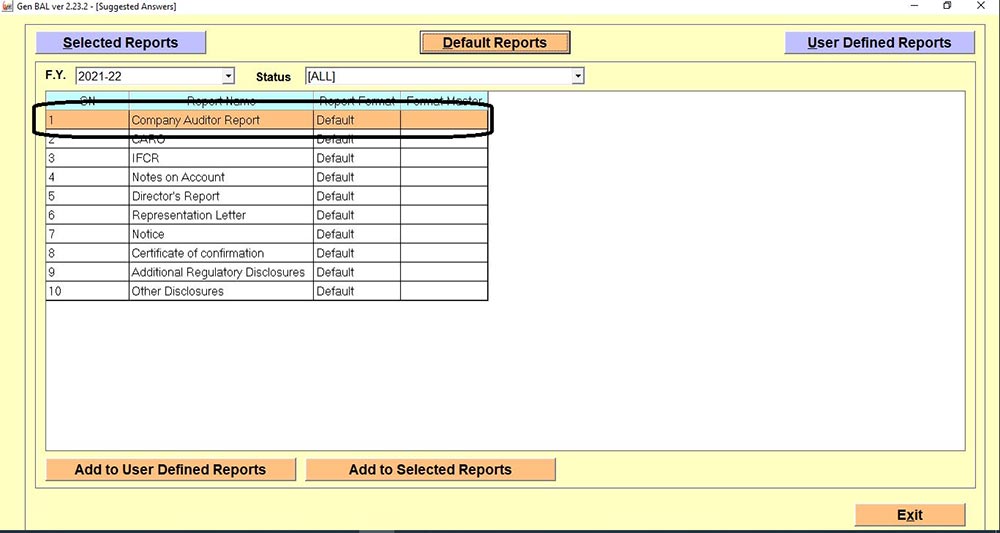Open the Selected Reports tab

(x=120, y=43)
